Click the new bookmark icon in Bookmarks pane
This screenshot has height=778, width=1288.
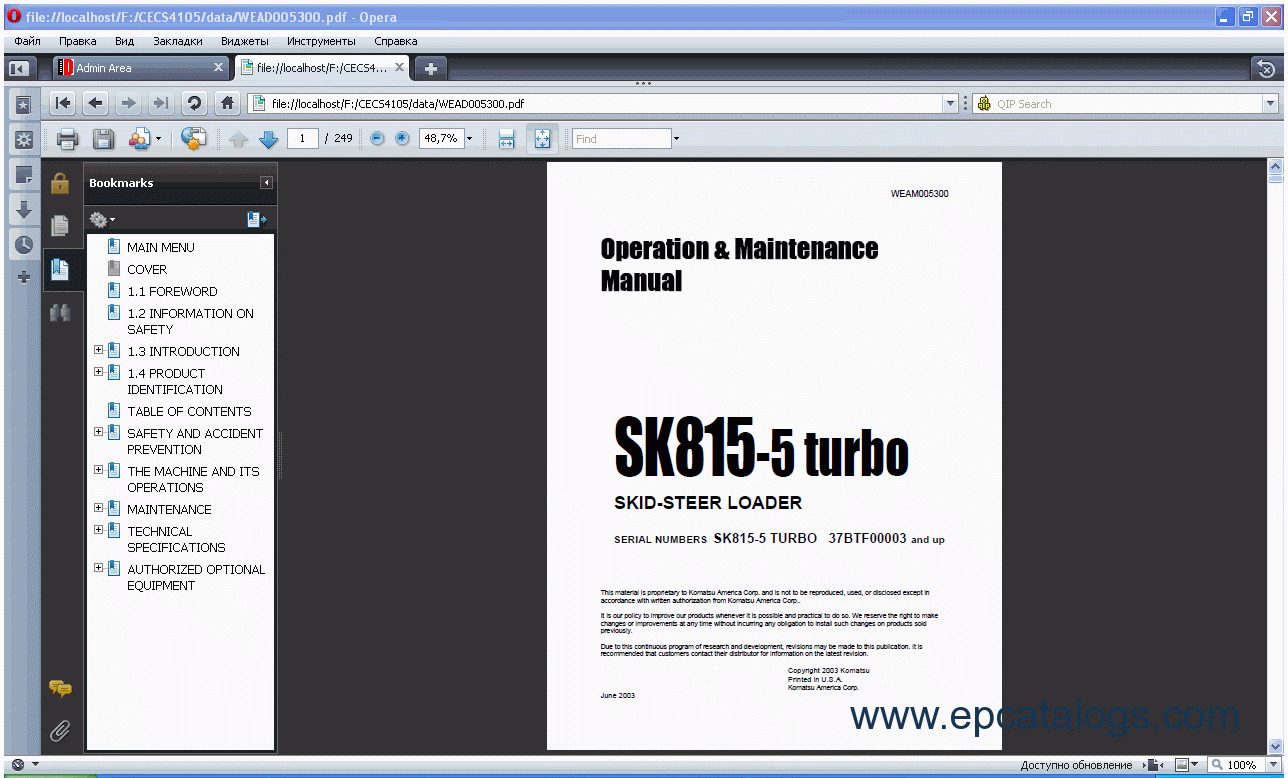pyautogui.click(x=256, y=219)
